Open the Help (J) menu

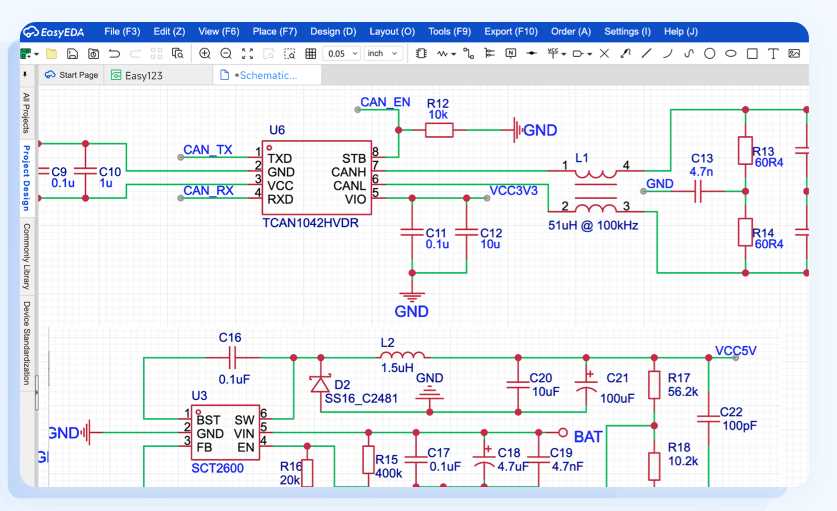click(x=681, y=32)
